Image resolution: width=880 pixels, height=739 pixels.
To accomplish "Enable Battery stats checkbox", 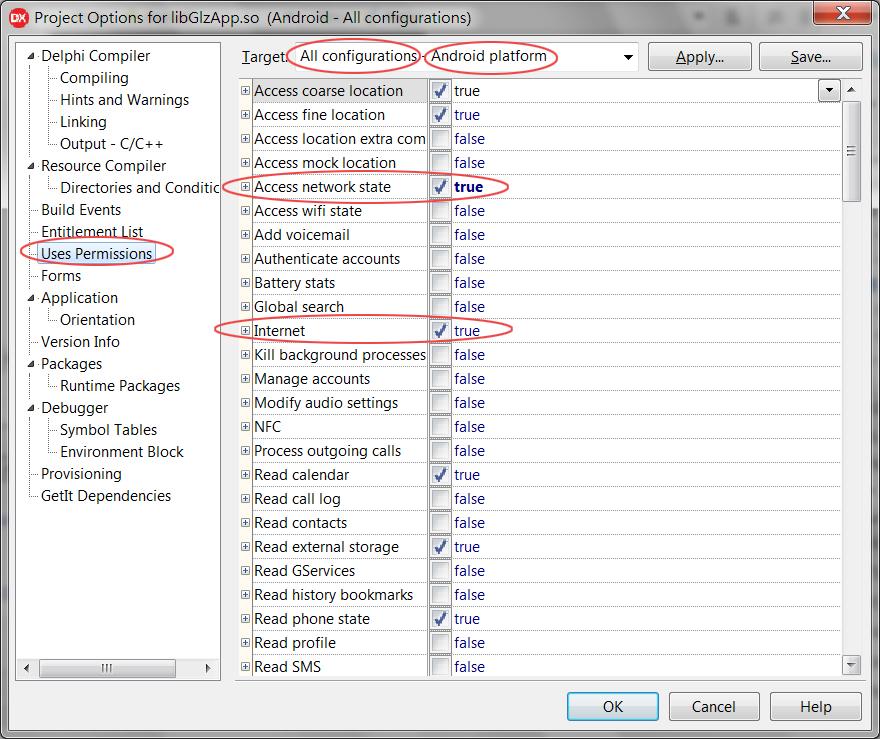I will point(441,282).
